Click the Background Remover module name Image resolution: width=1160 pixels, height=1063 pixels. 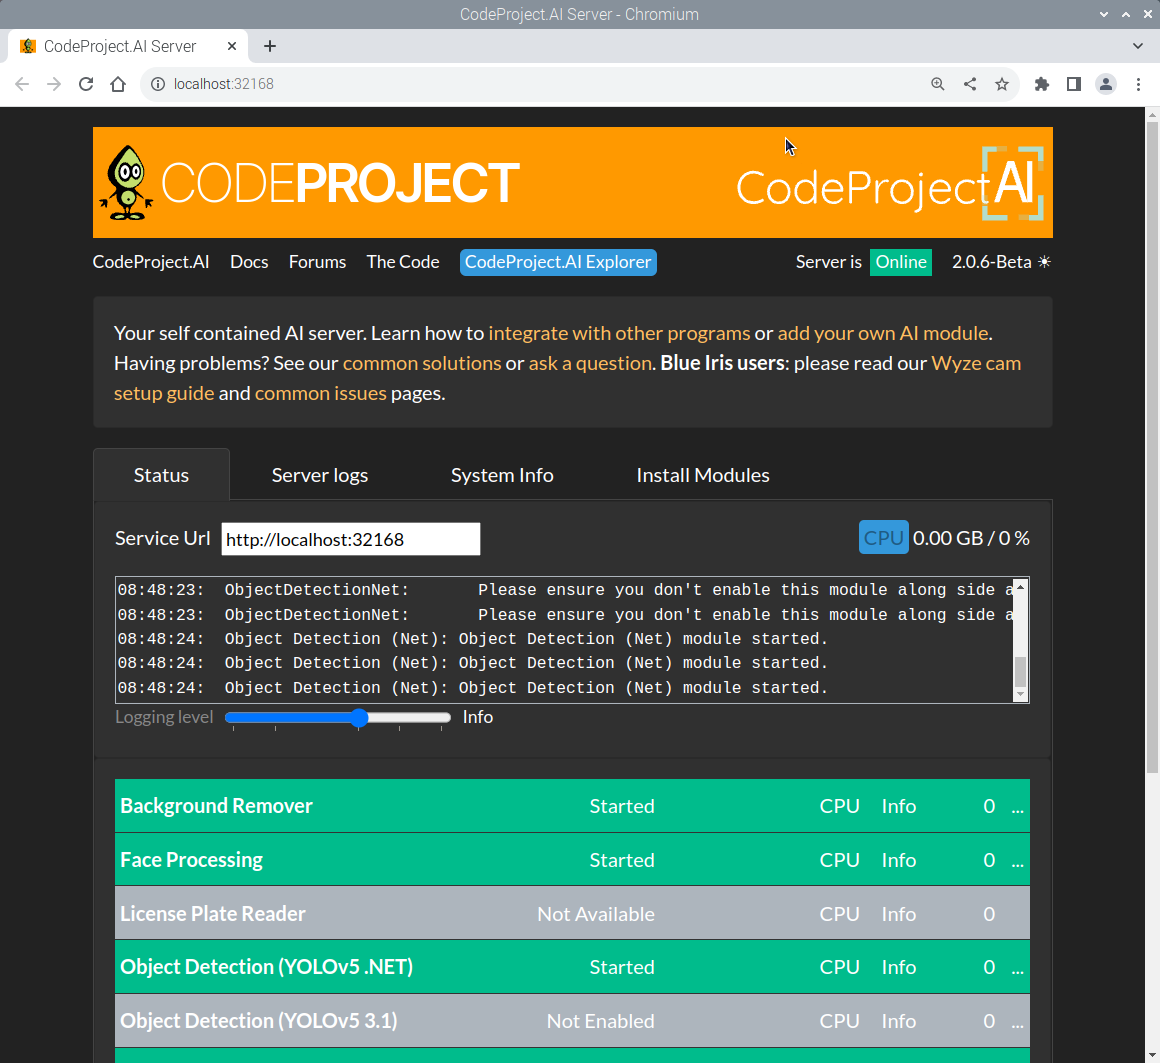[x=216, y=806]
